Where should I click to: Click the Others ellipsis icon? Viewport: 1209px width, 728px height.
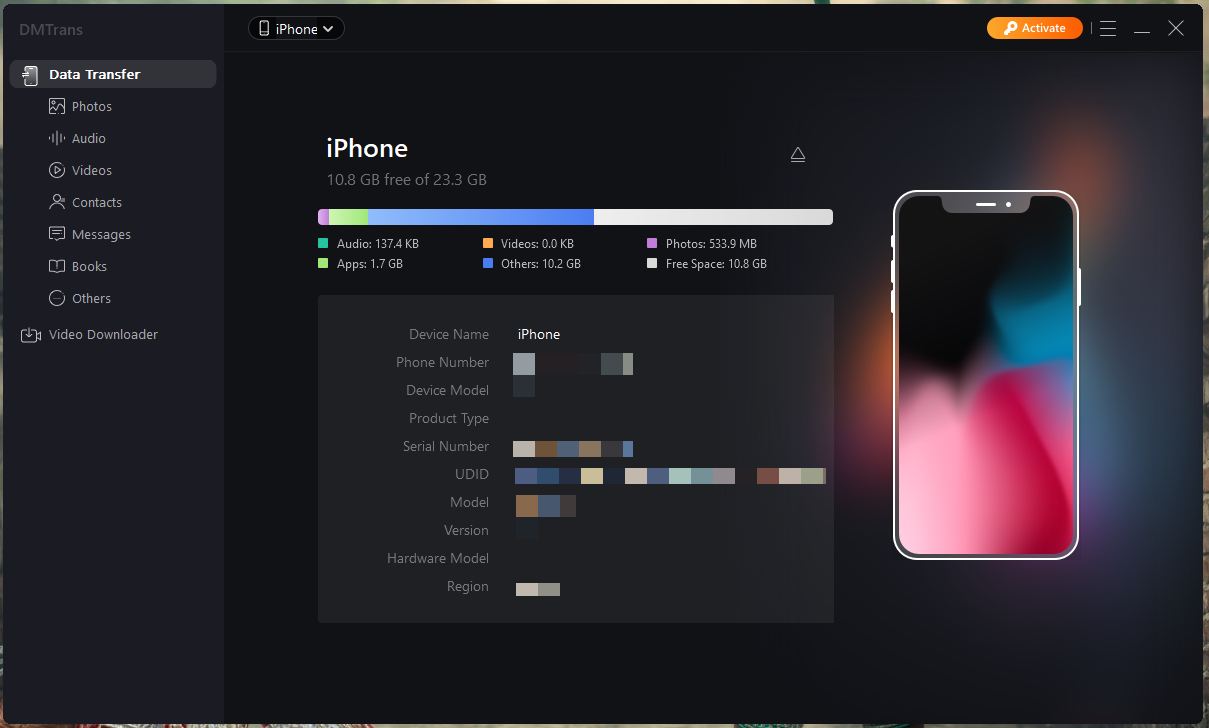[57, 298]
